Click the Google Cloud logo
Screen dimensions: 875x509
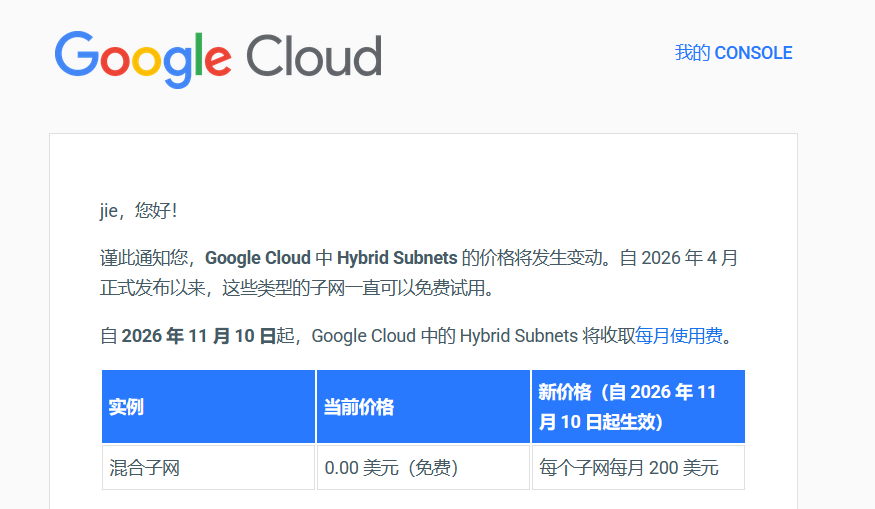pyautogui.click(x=218, y=59)
